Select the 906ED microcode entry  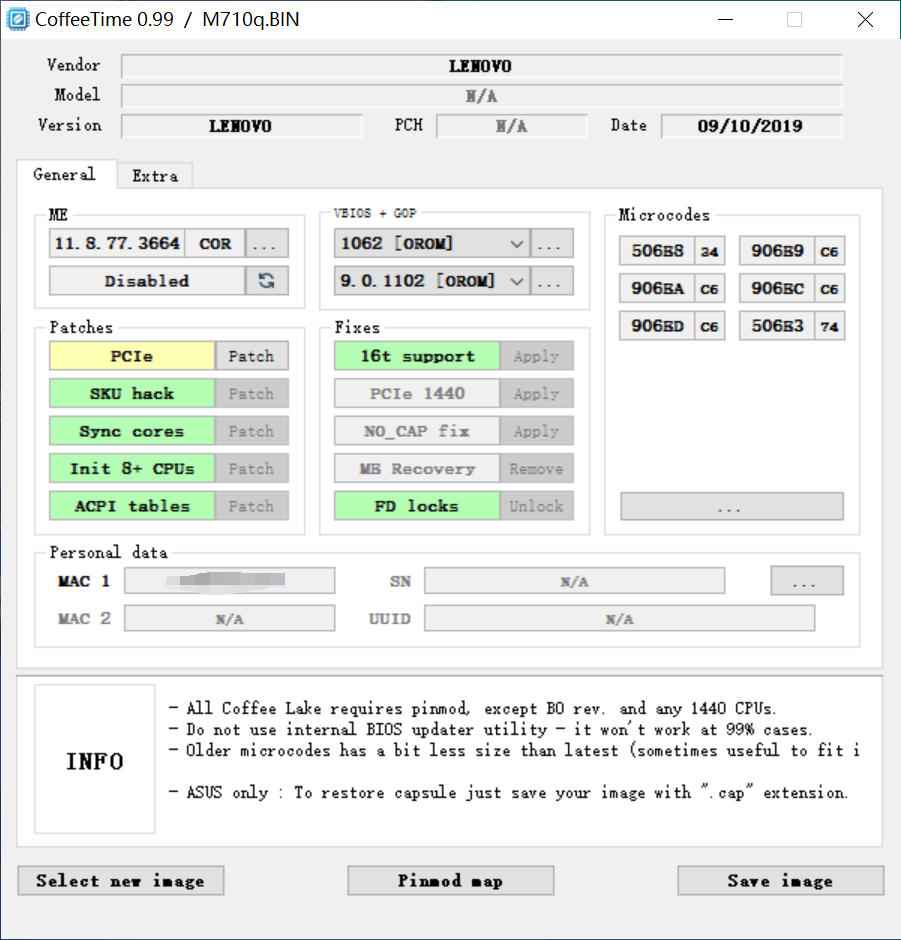pos(657,326)
